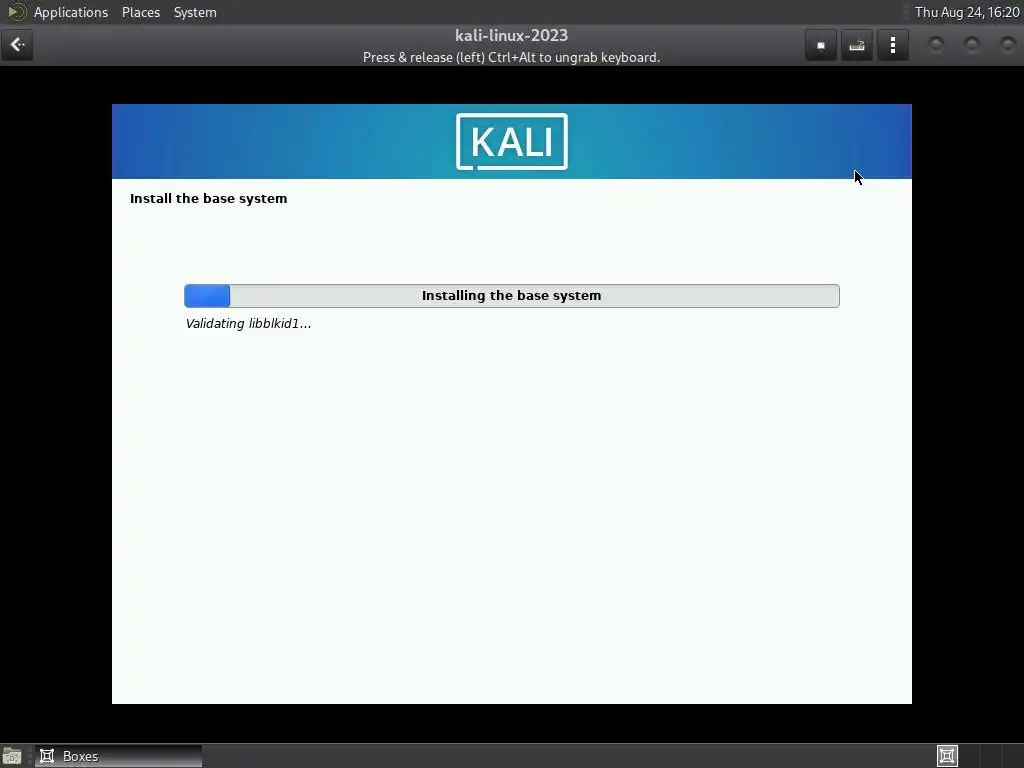
Task: Click the KALI logo banner
Action: tap(511, 142)
